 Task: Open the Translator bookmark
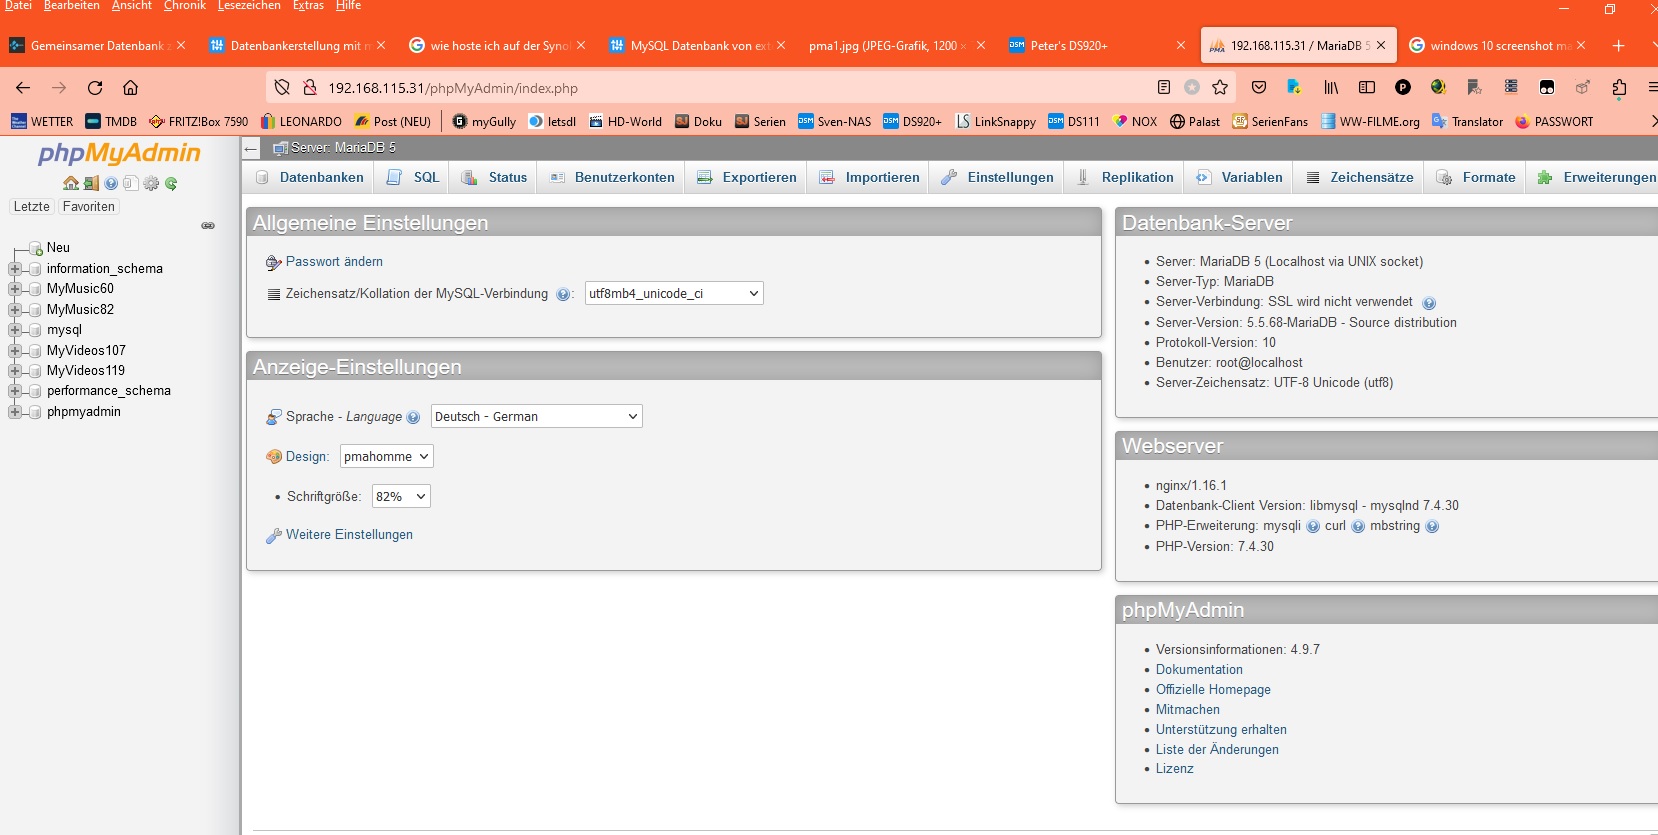(x=1467, y=121)
